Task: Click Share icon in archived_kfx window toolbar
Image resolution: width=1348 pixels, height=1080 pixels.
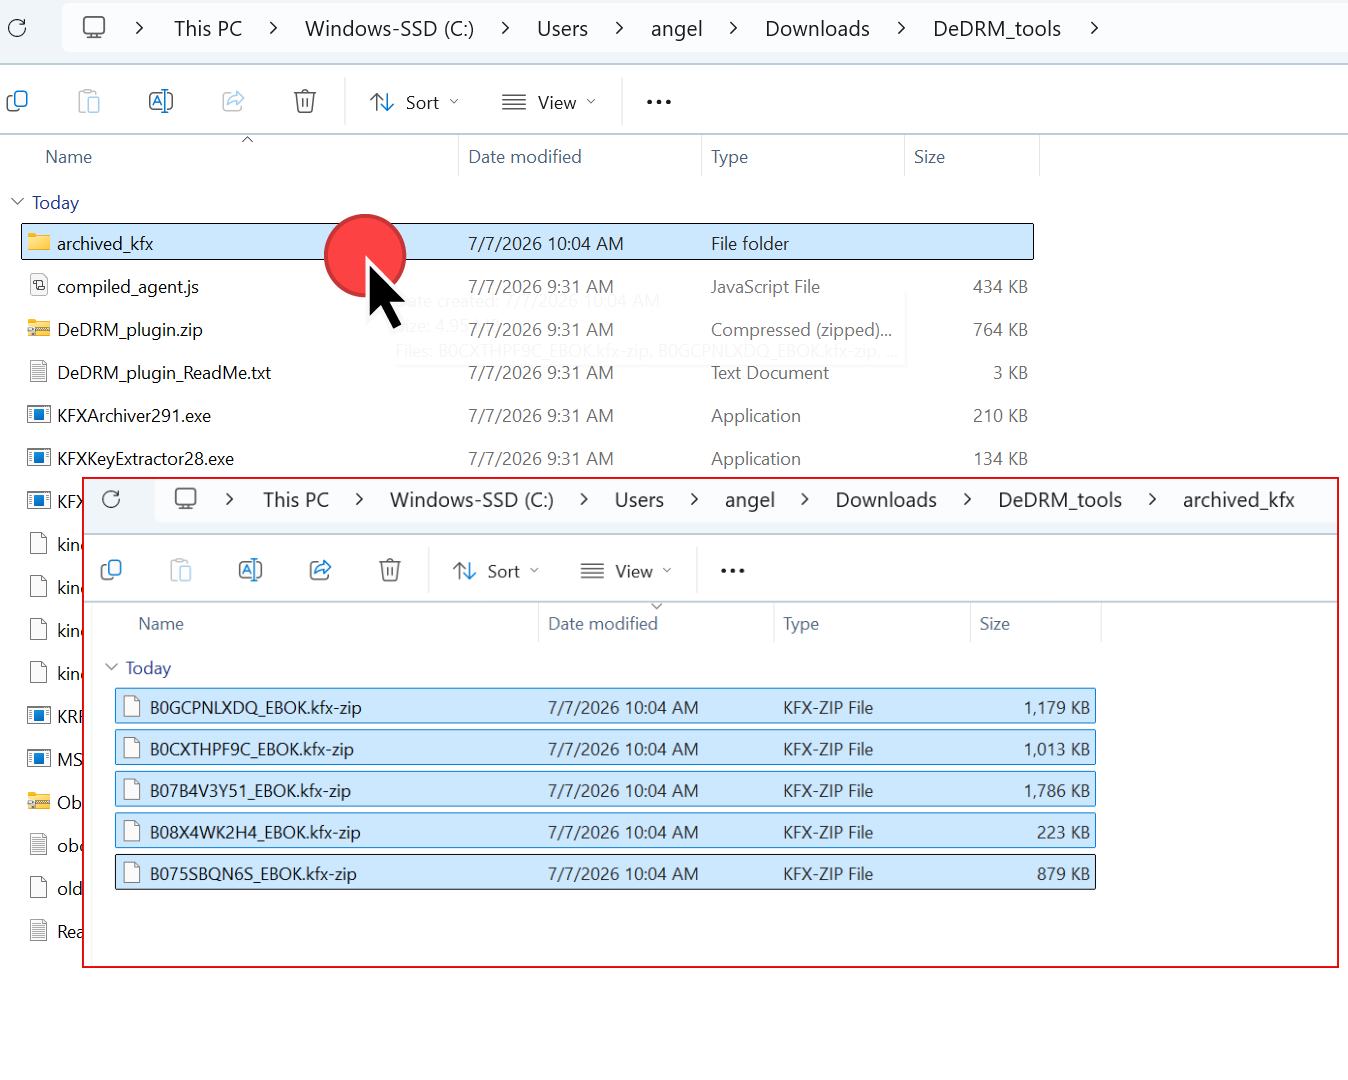Action: 320,570
